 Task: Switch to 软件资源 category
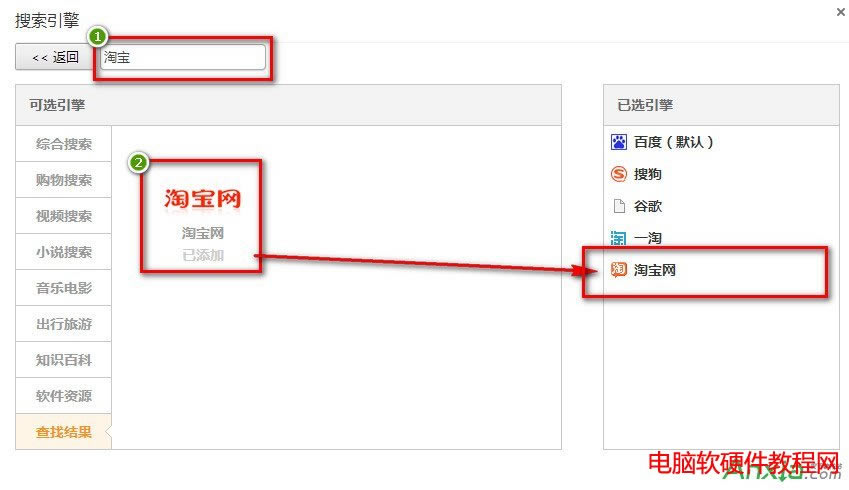[63, 396]
